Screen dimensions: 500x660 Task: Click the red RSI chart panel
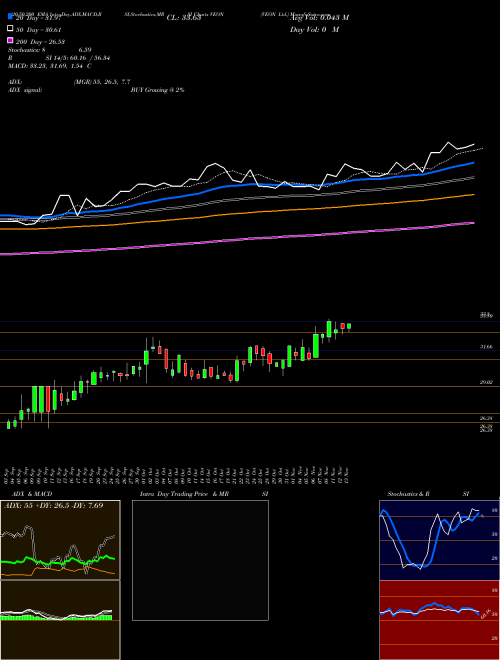439,620
